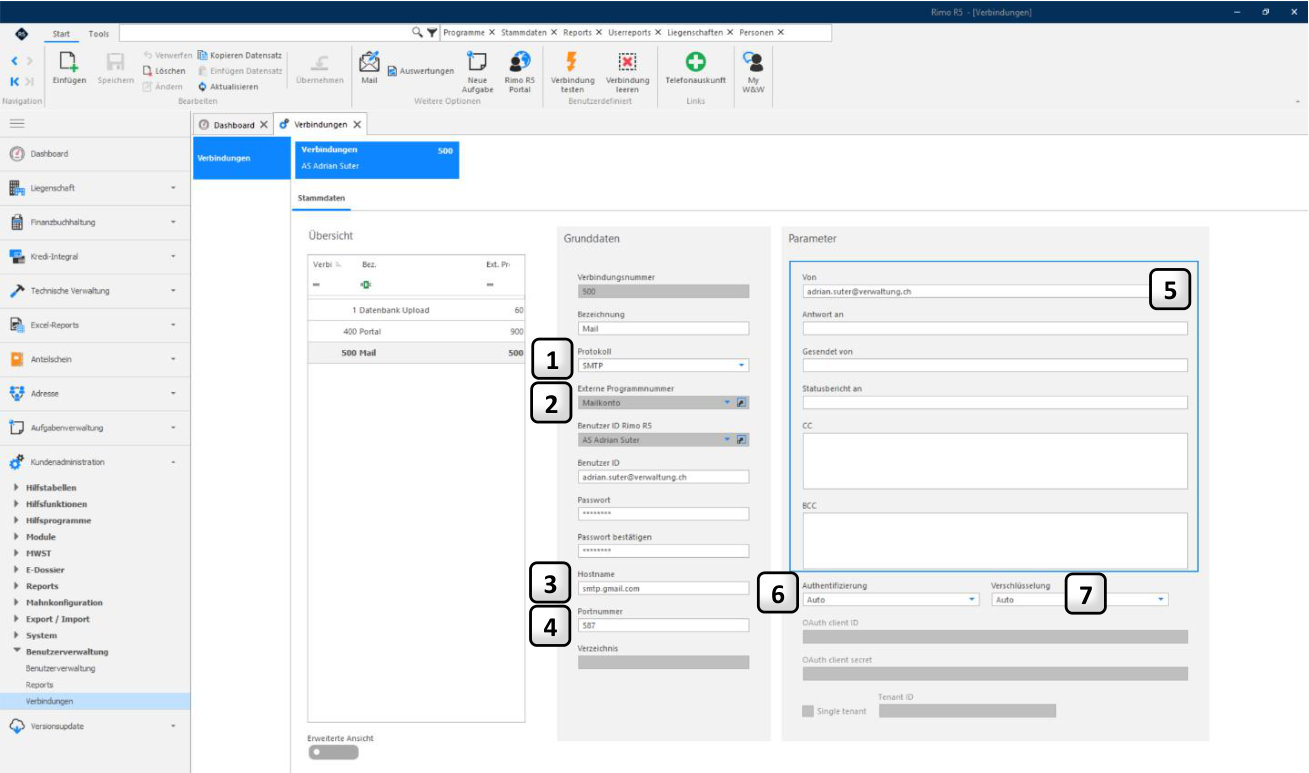Image resolution: width=1309 pixels, height=773 pixels.
Task: Toggle the Erweiterte Ansicht switch
Action: 333,752
